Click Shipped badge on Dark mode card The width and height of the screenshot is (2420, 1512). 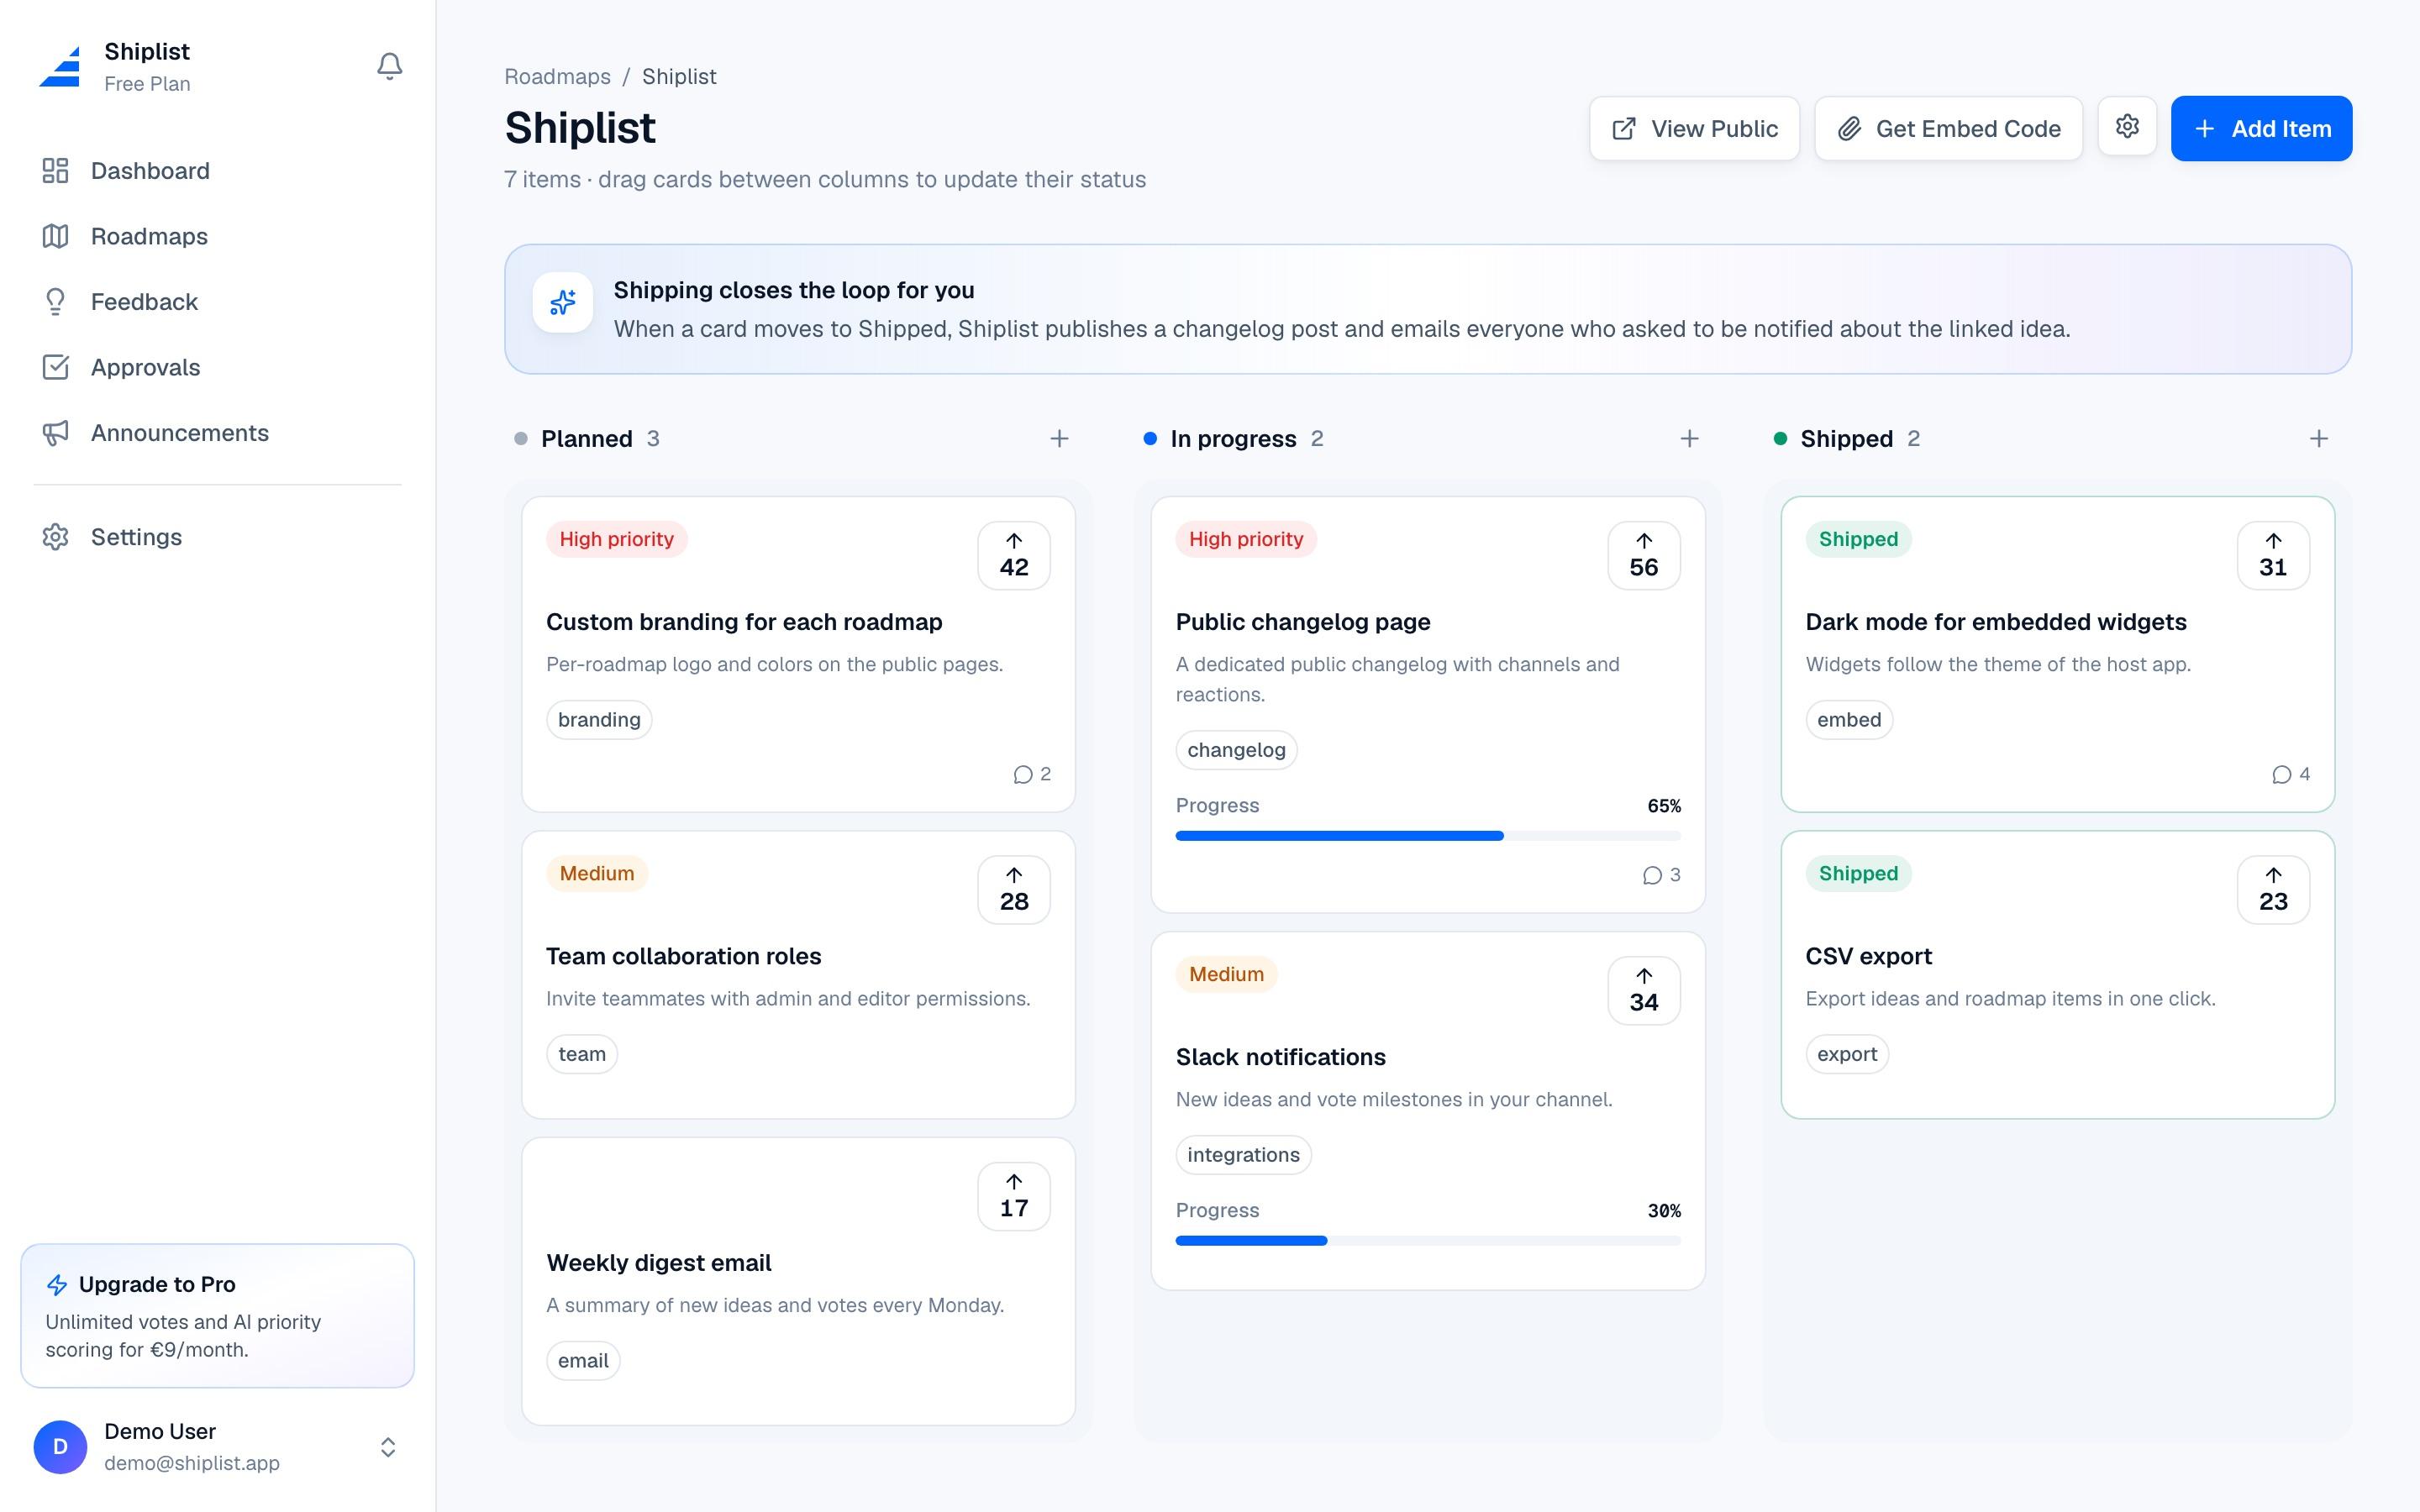coord(1858,539)
